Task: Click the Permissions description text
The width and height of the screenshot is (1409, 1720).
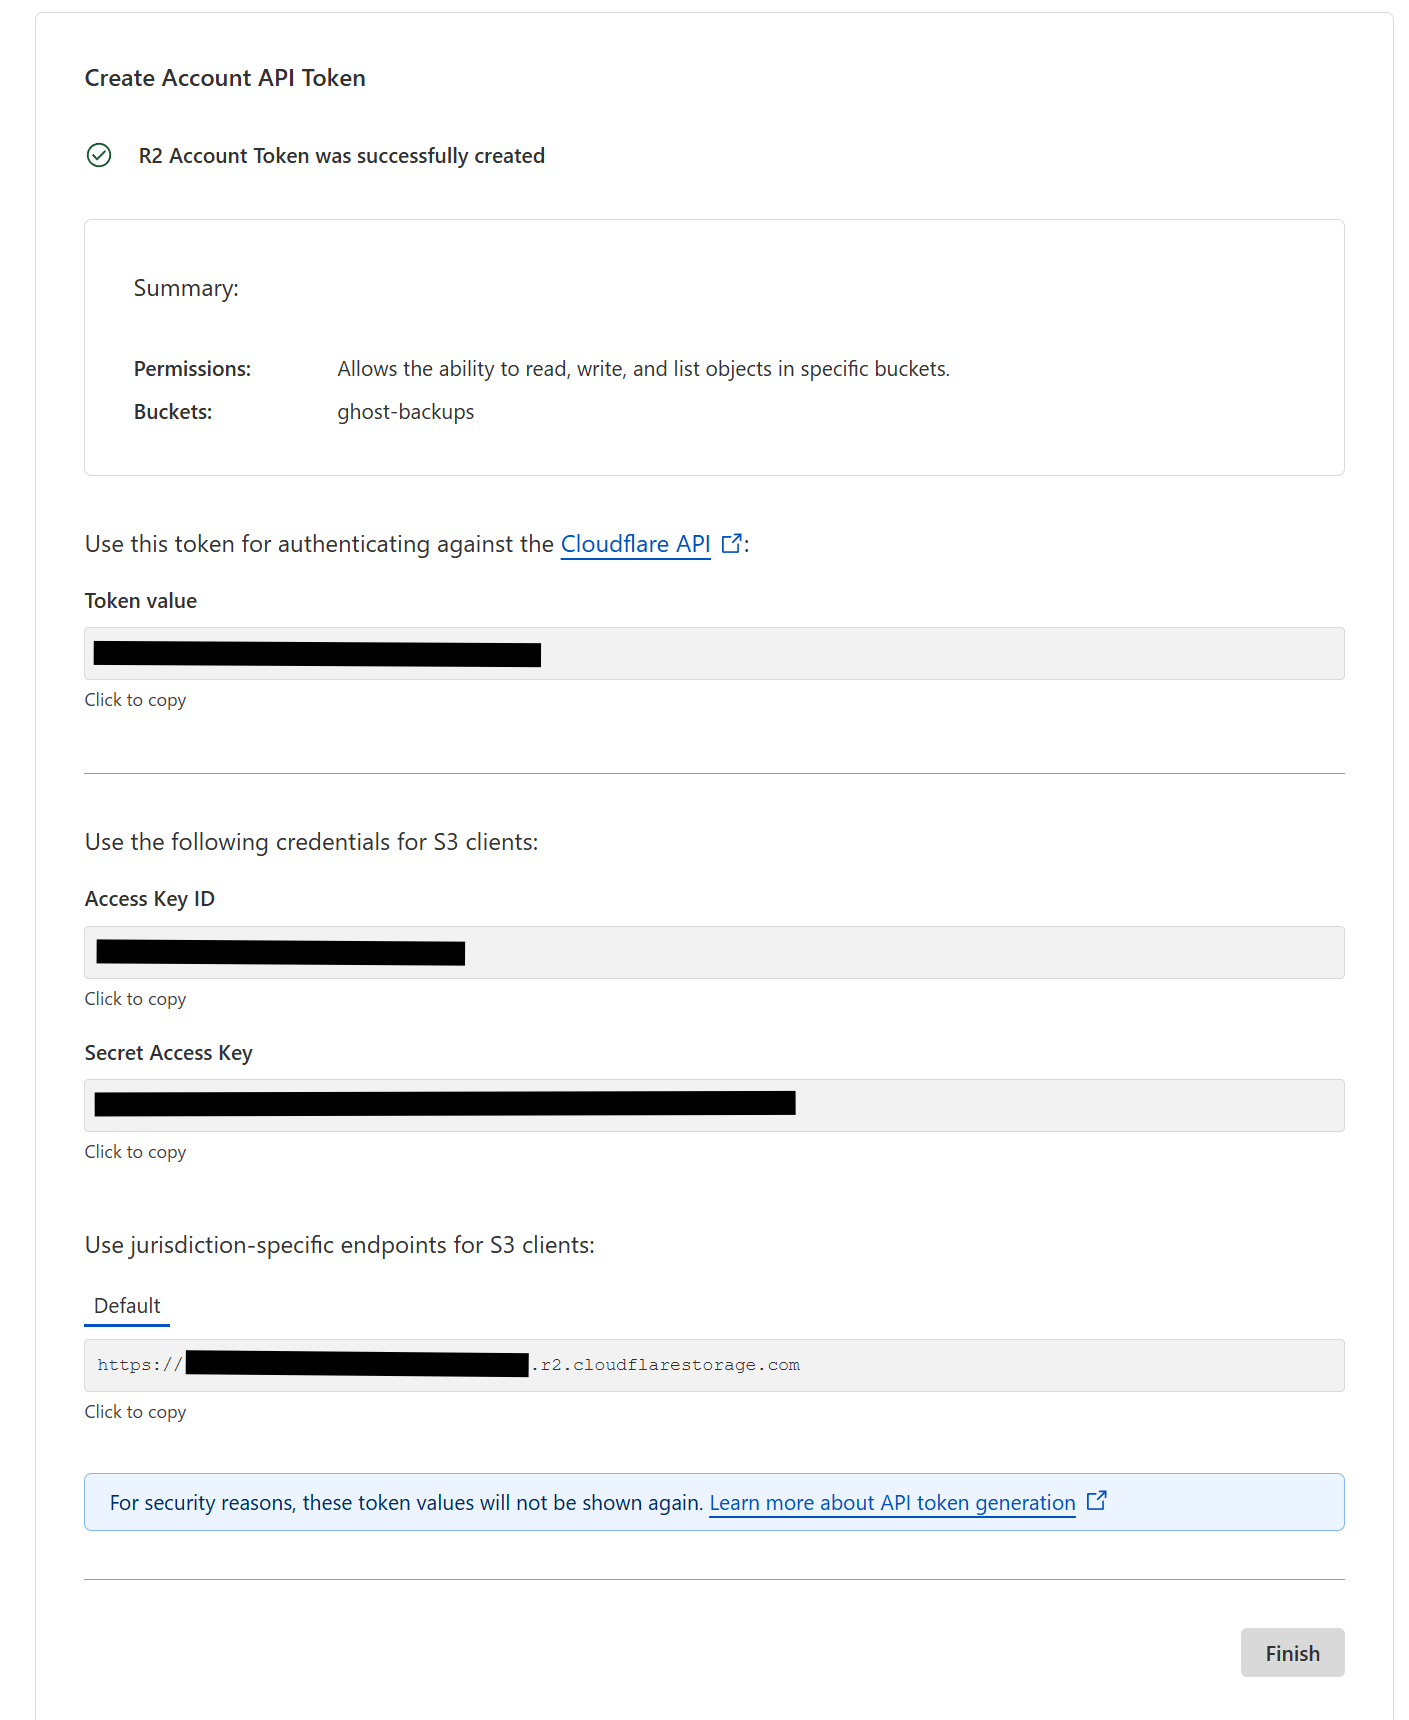Action: pyautogui.click(x=643, y=369)
